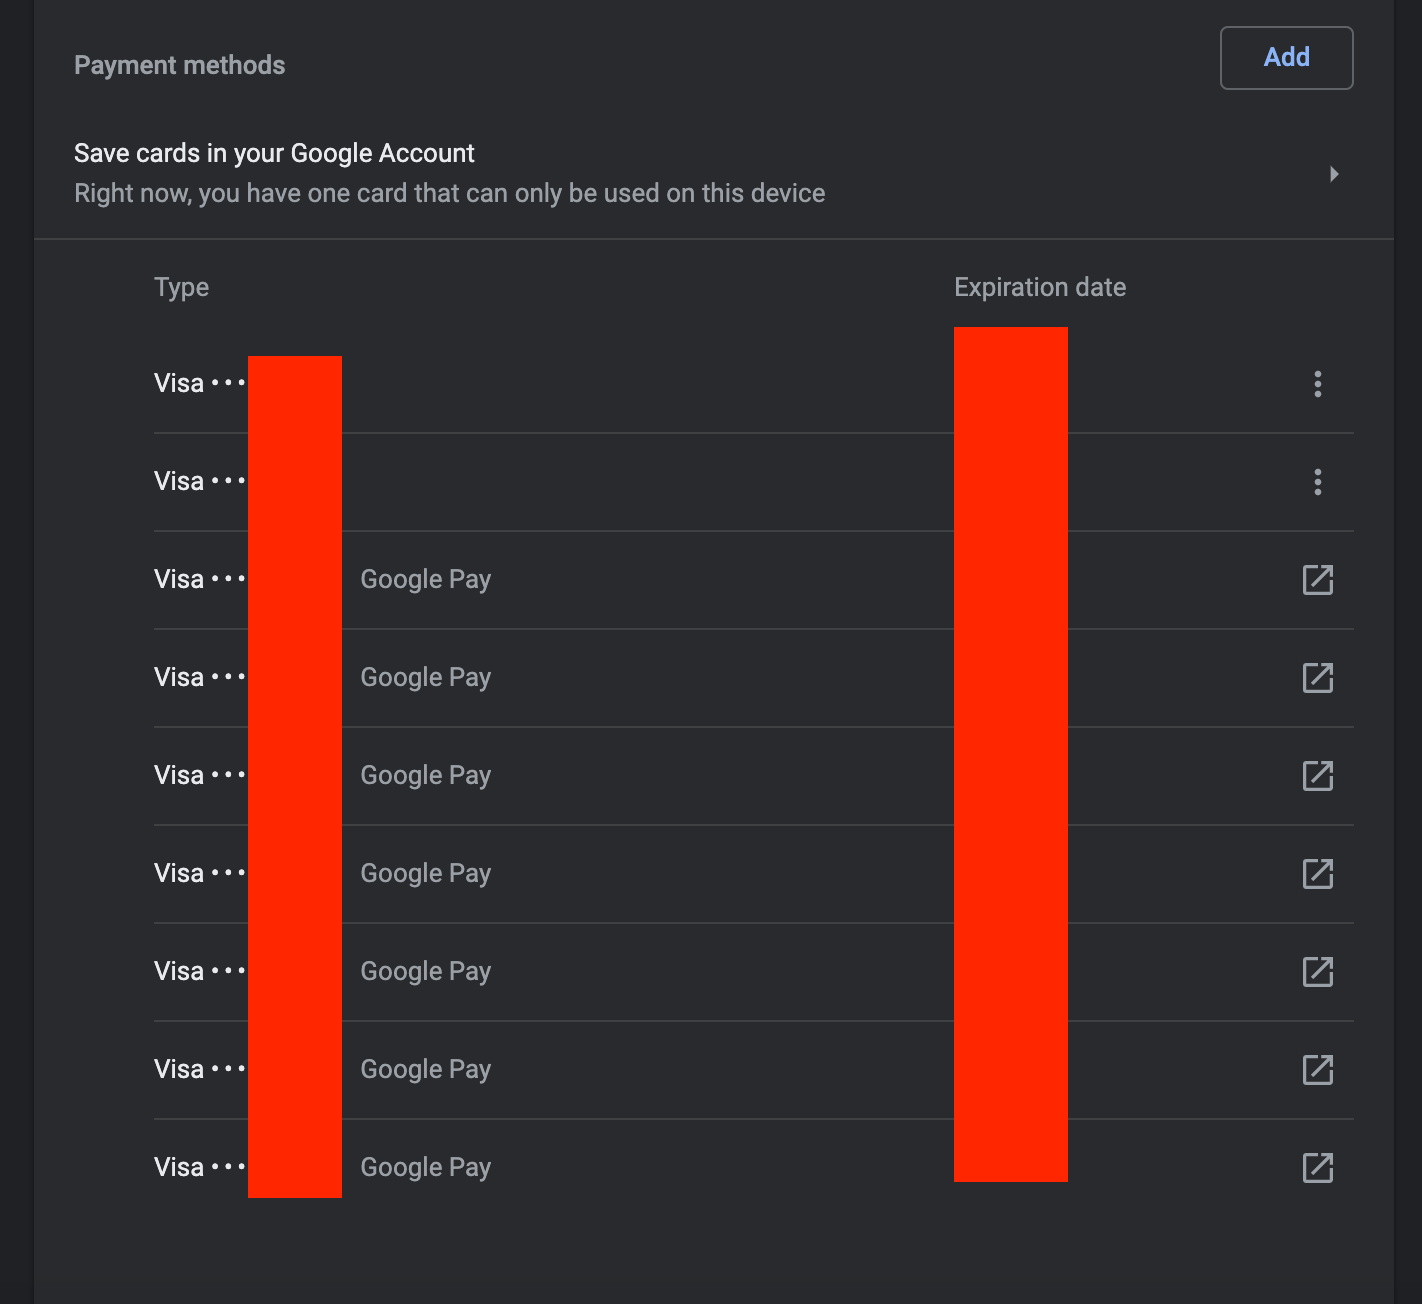1422x1304 pixels.
Task: Click the Type column header
Action: click(182, 287)
